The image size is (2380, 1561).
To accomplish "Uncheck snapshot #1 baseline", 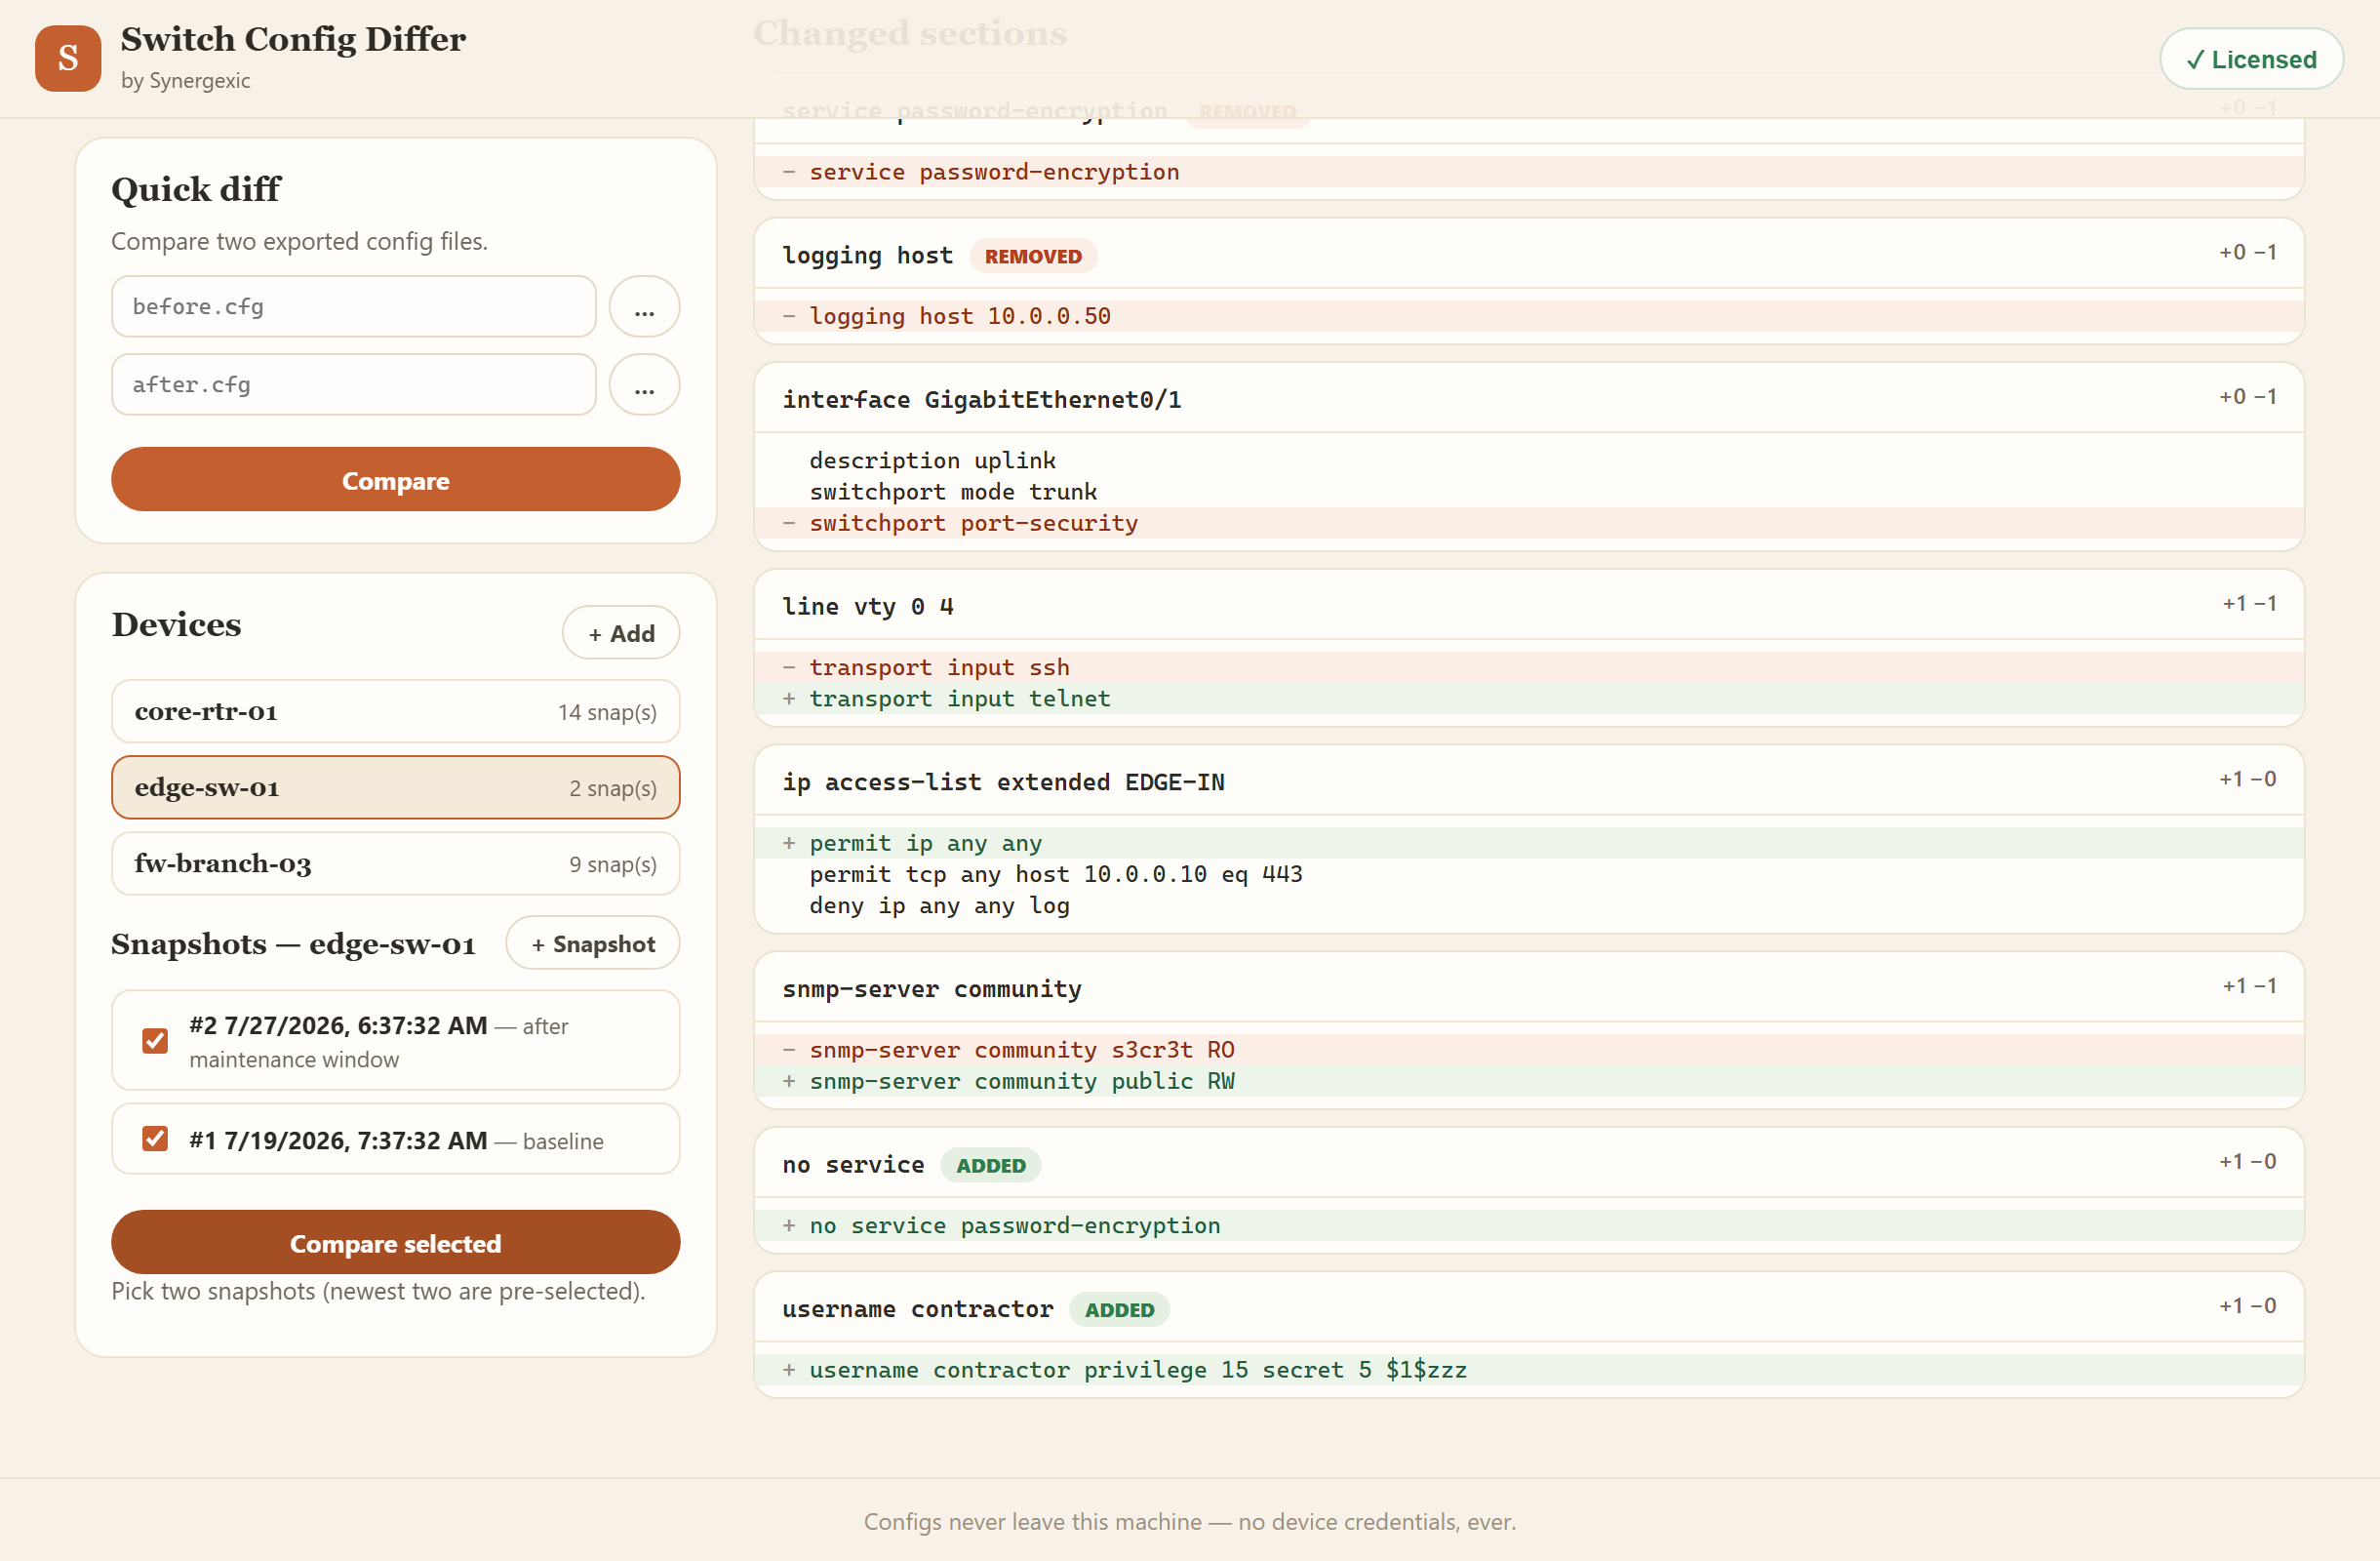I will point(155,1139).
